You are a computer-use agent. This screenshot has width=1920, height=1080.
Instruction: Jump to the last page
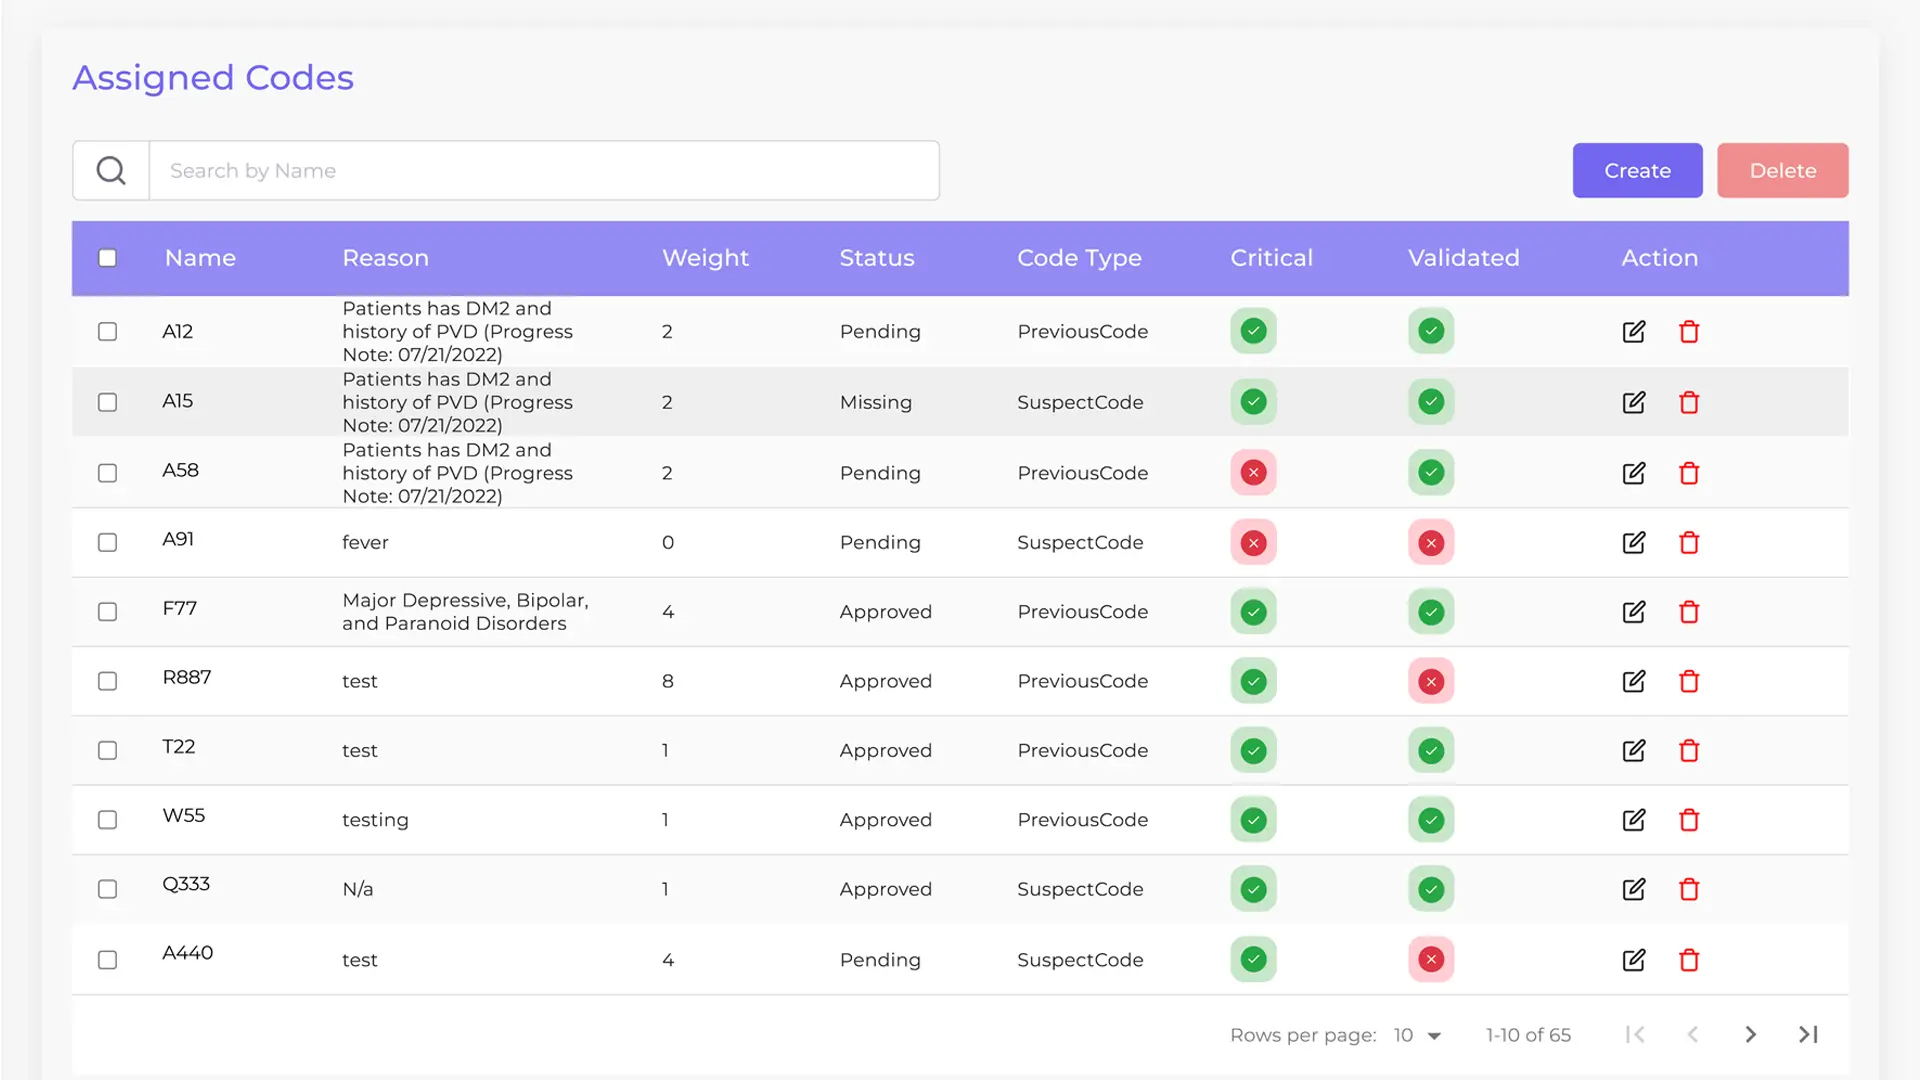click(x=1808, y=1035)
